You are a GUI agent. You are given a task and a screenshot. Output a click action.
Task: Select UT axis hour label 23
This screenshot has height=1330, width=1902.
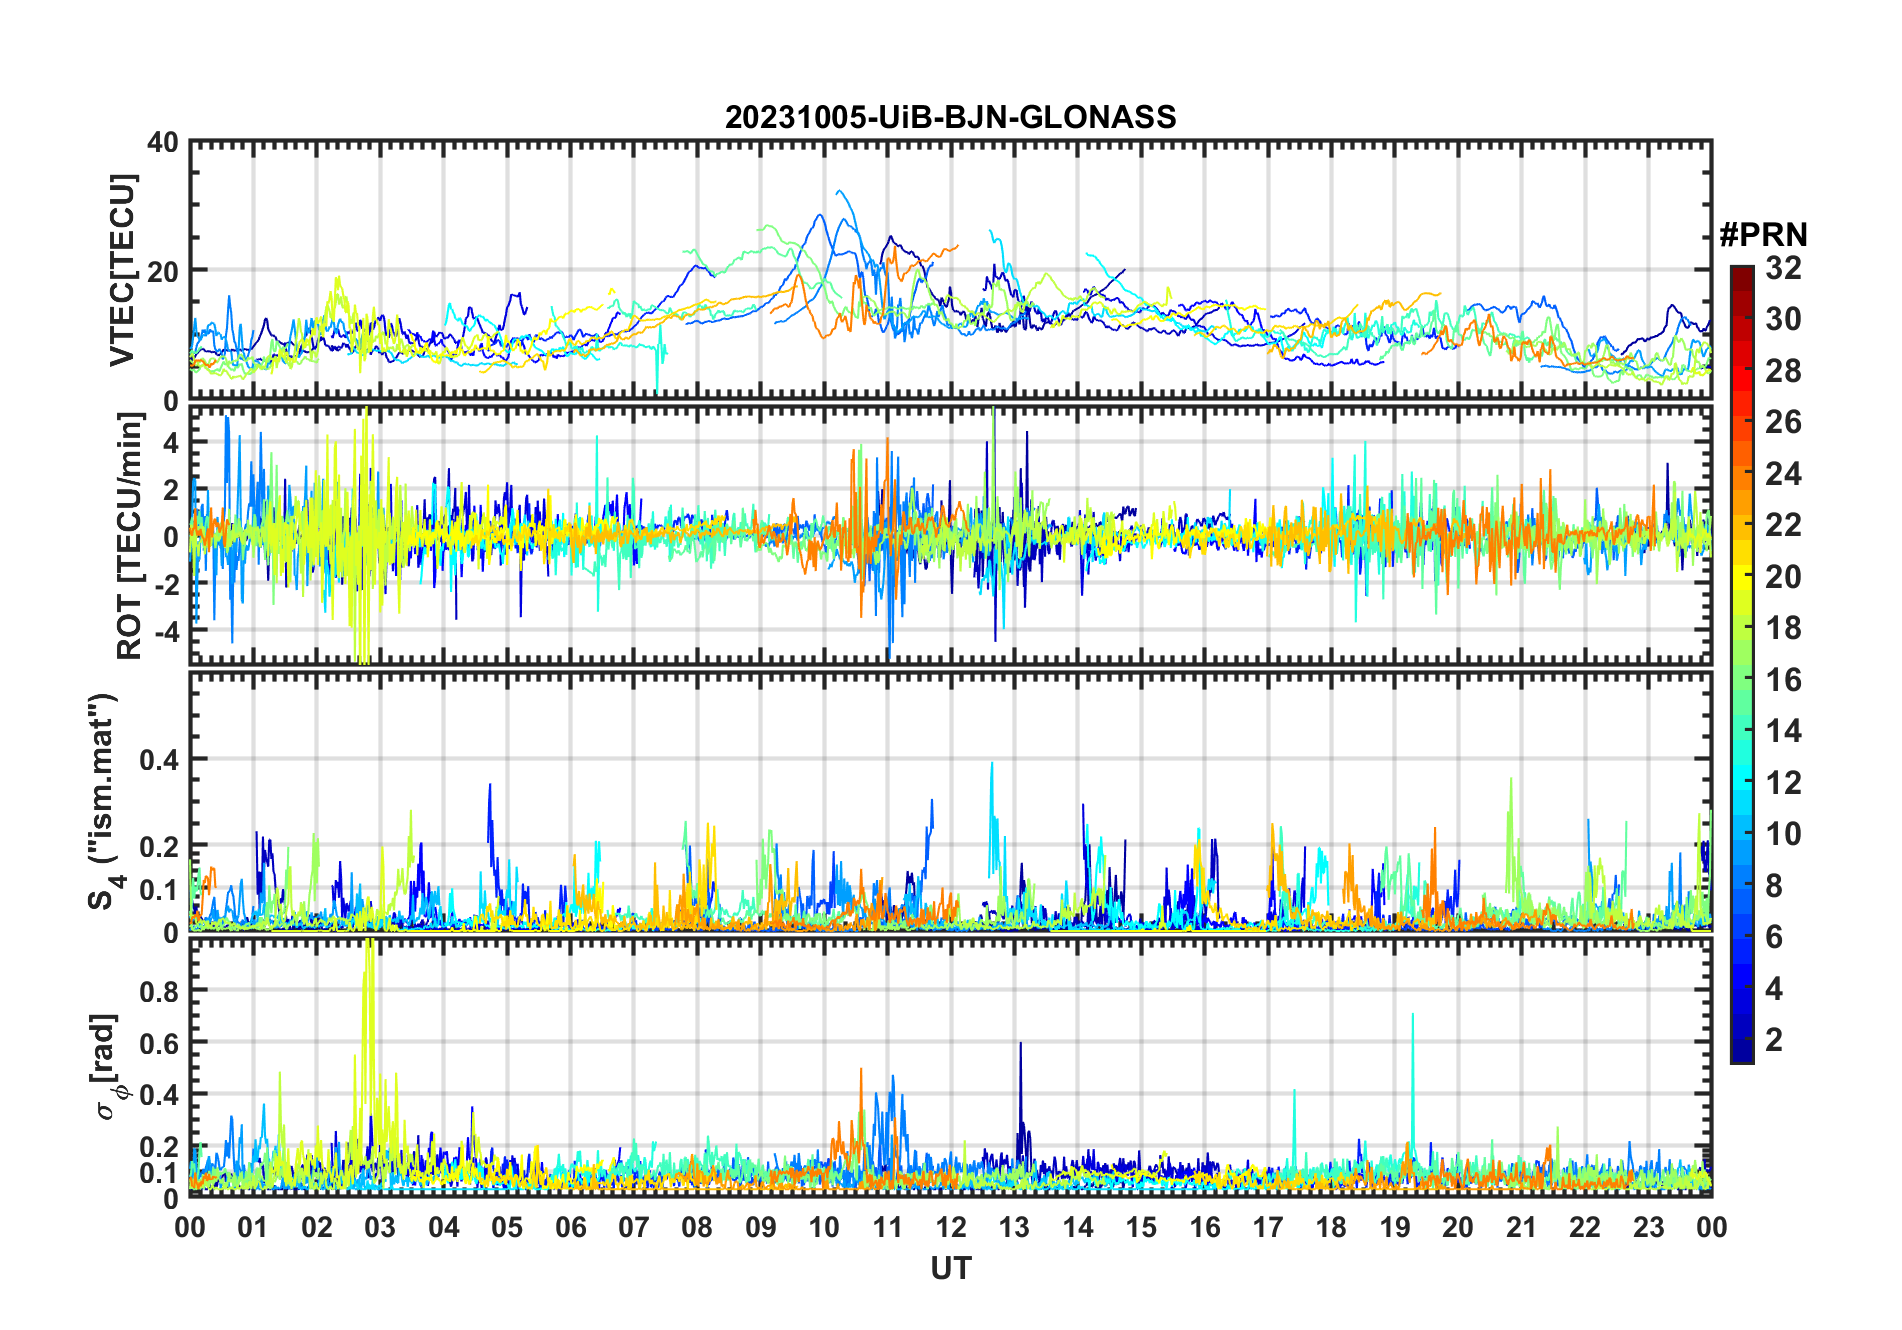pyautogui.click(x=1649, y=1227)
